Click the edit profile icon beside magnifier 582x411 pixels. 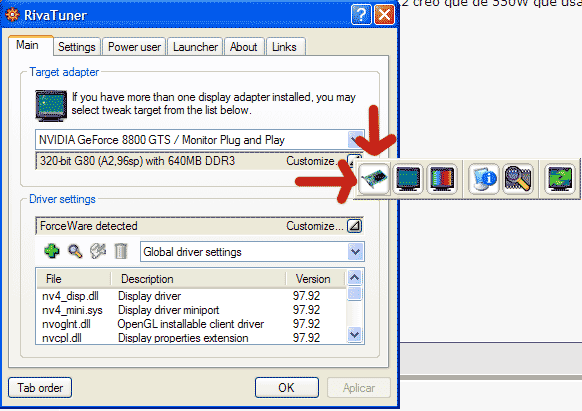(x=98, y=251)
